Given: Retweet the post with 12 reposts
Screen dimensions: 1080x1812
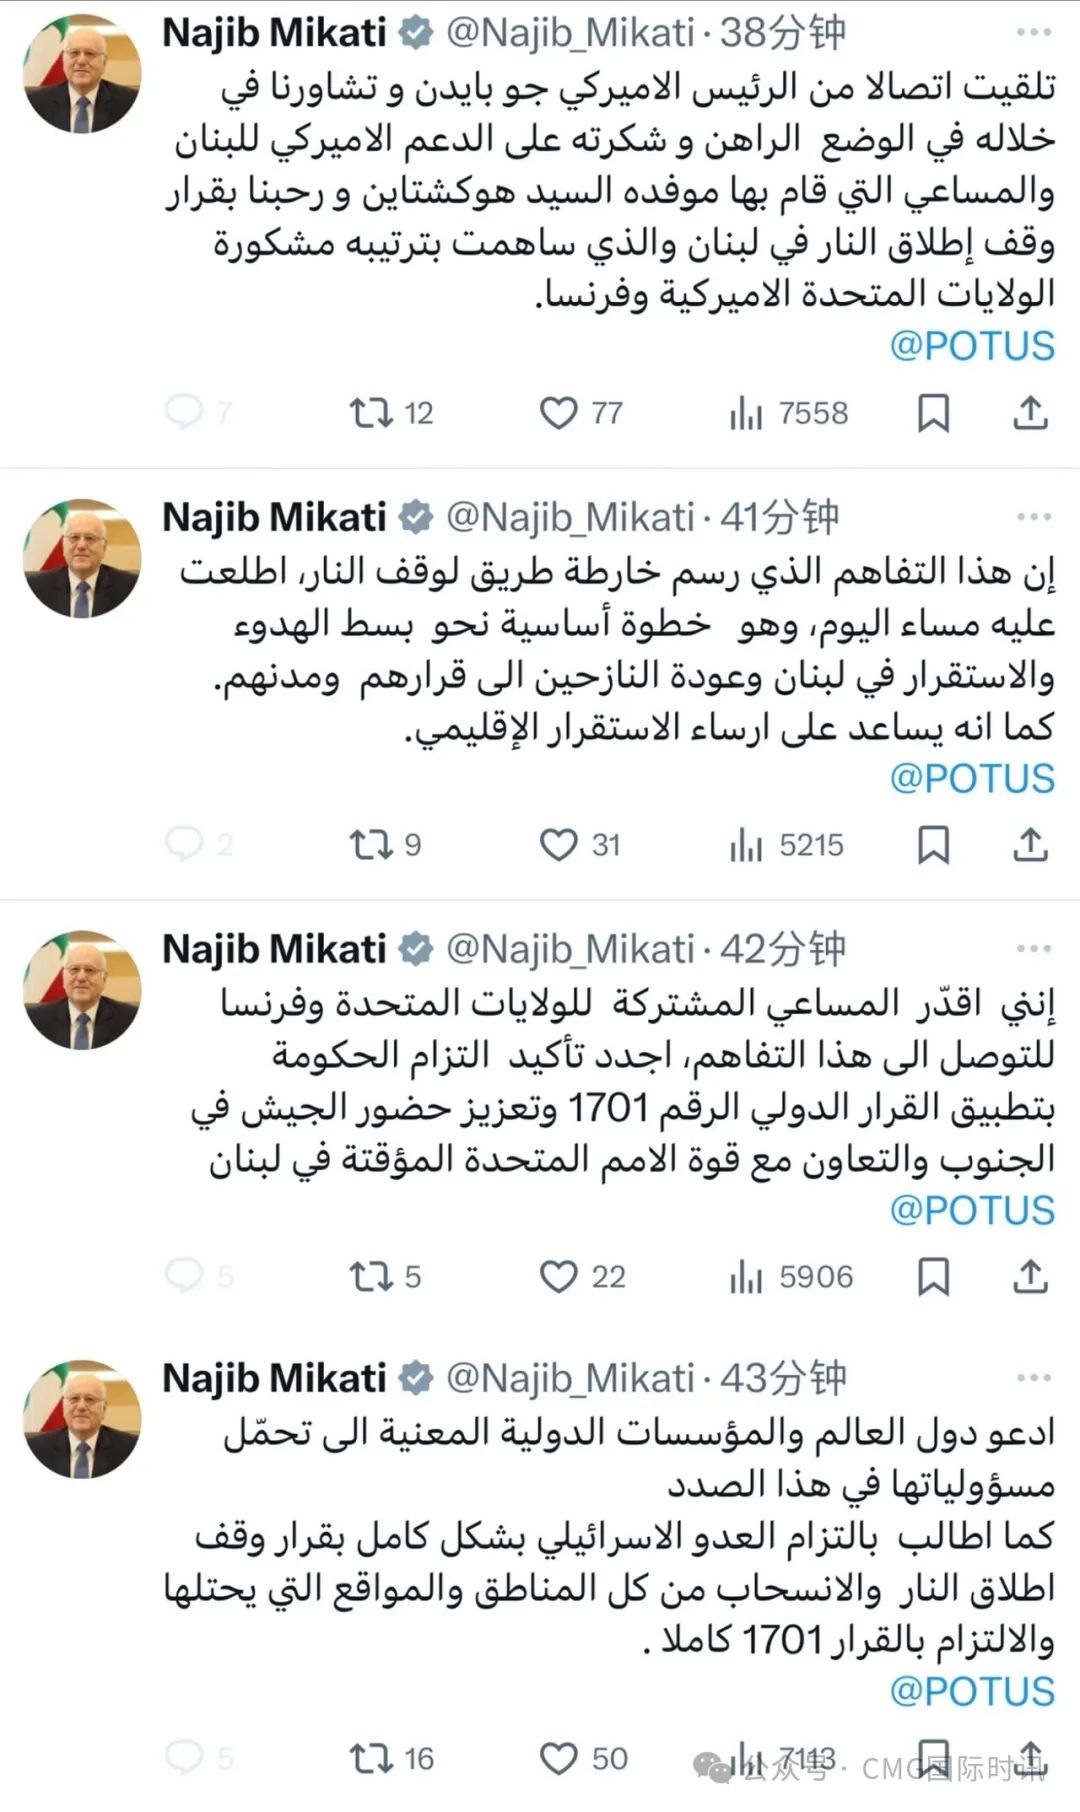Looking at the screenshot, I should click(x=370, y=413).
